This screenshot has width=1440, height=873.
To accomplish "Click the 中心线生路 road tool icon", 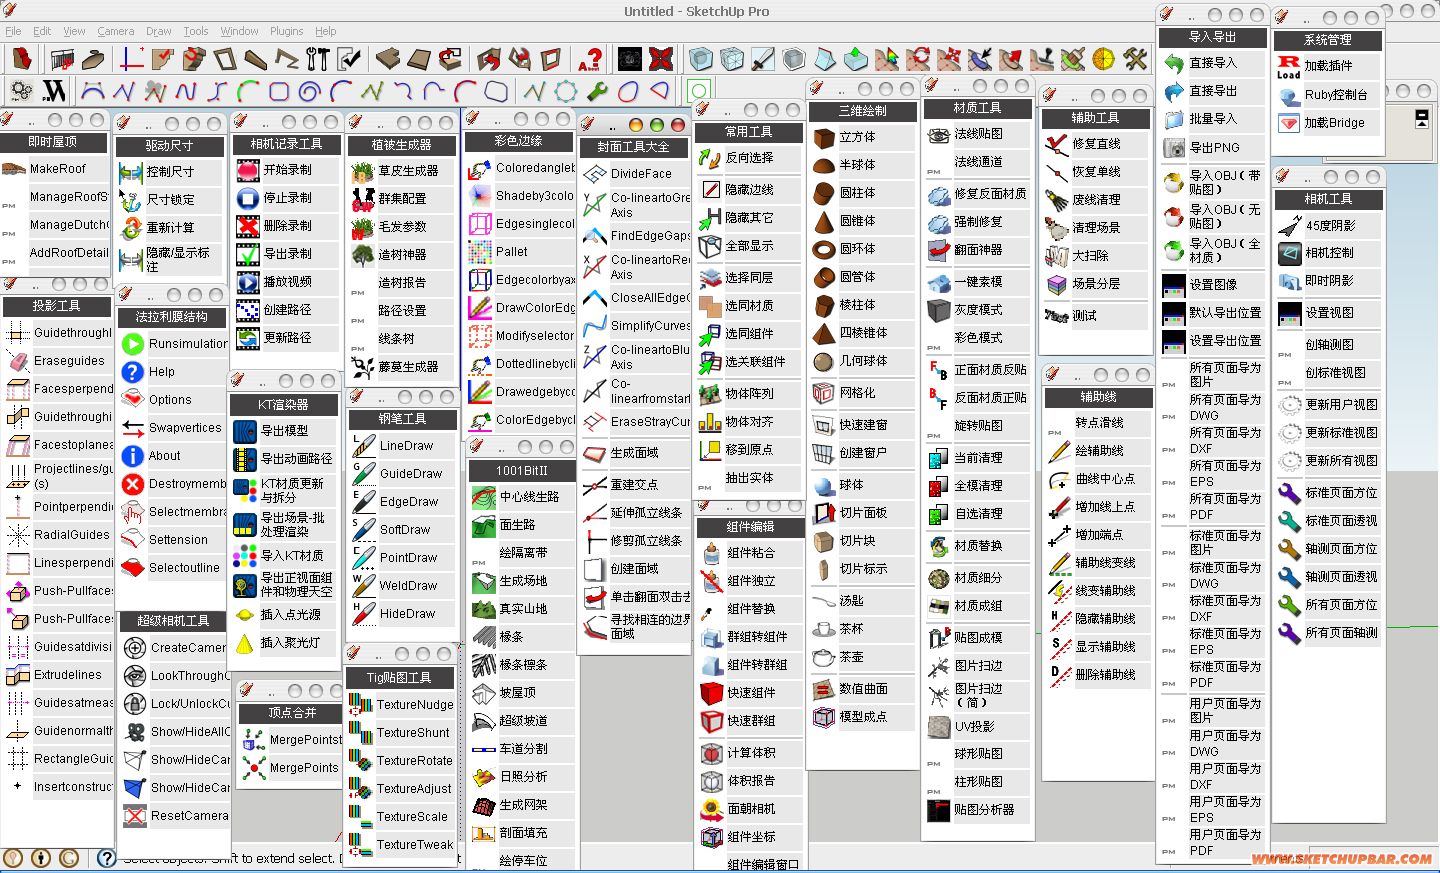I will coord(484,497).
